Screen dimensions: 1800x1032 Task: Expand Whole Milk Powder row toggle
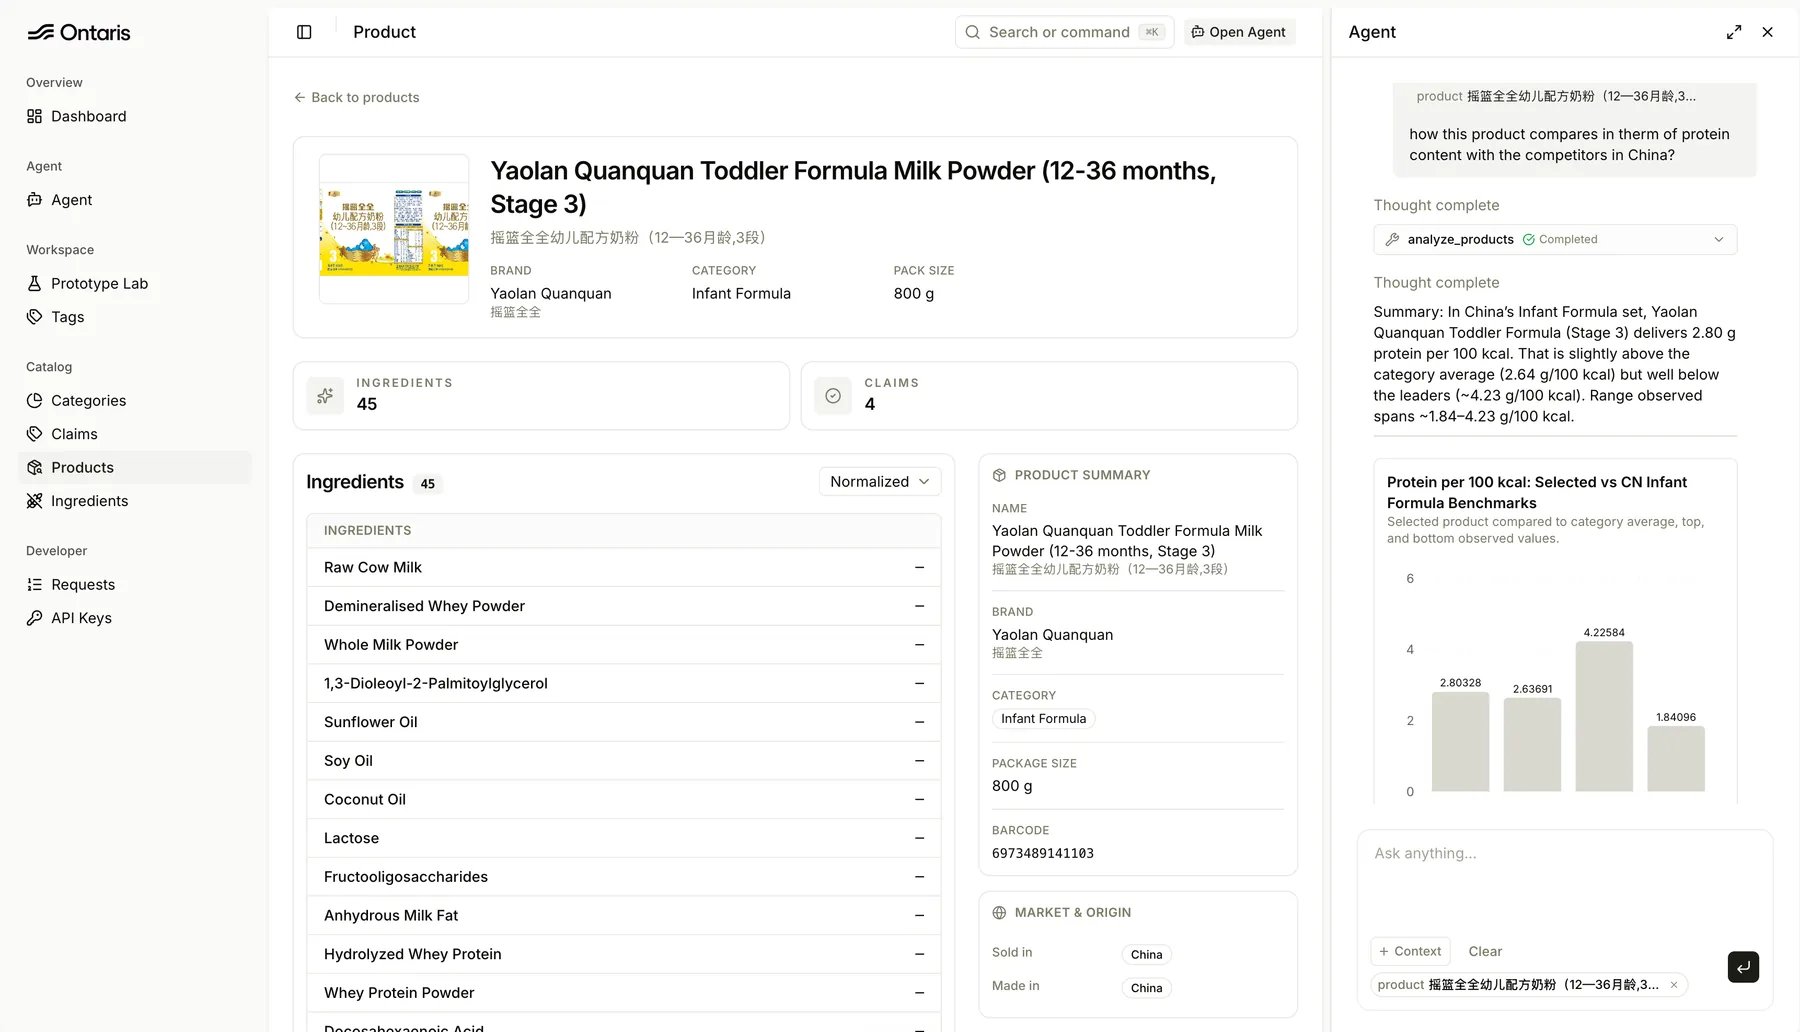[x=919, y=645]
